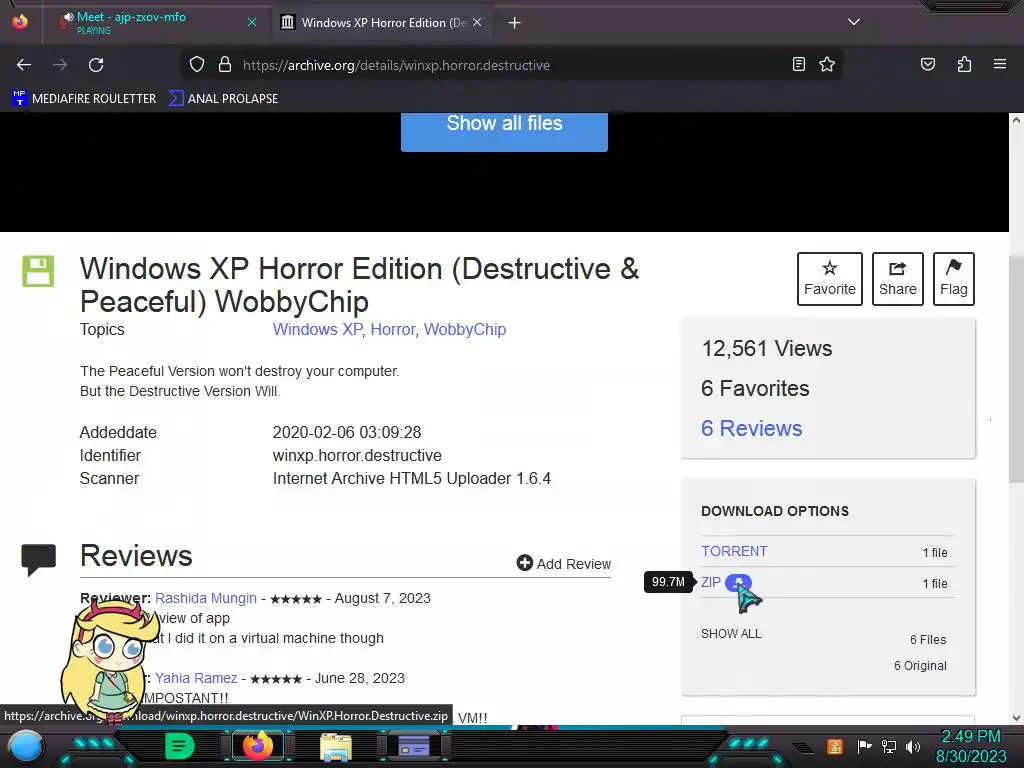The height and width of the screenshot is (768, 1024).
Task: Click the page vertical scrollbar thumb
Action: [1016, 369]
